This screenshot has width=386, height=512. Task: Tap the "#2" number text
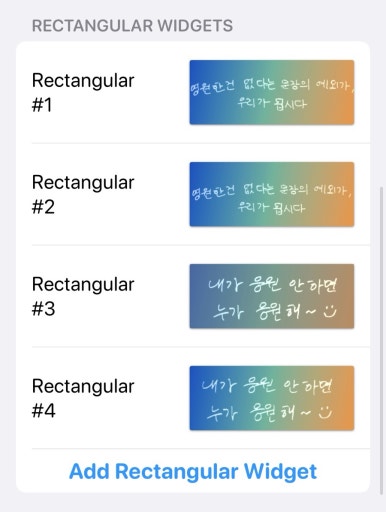click(43, 207)
